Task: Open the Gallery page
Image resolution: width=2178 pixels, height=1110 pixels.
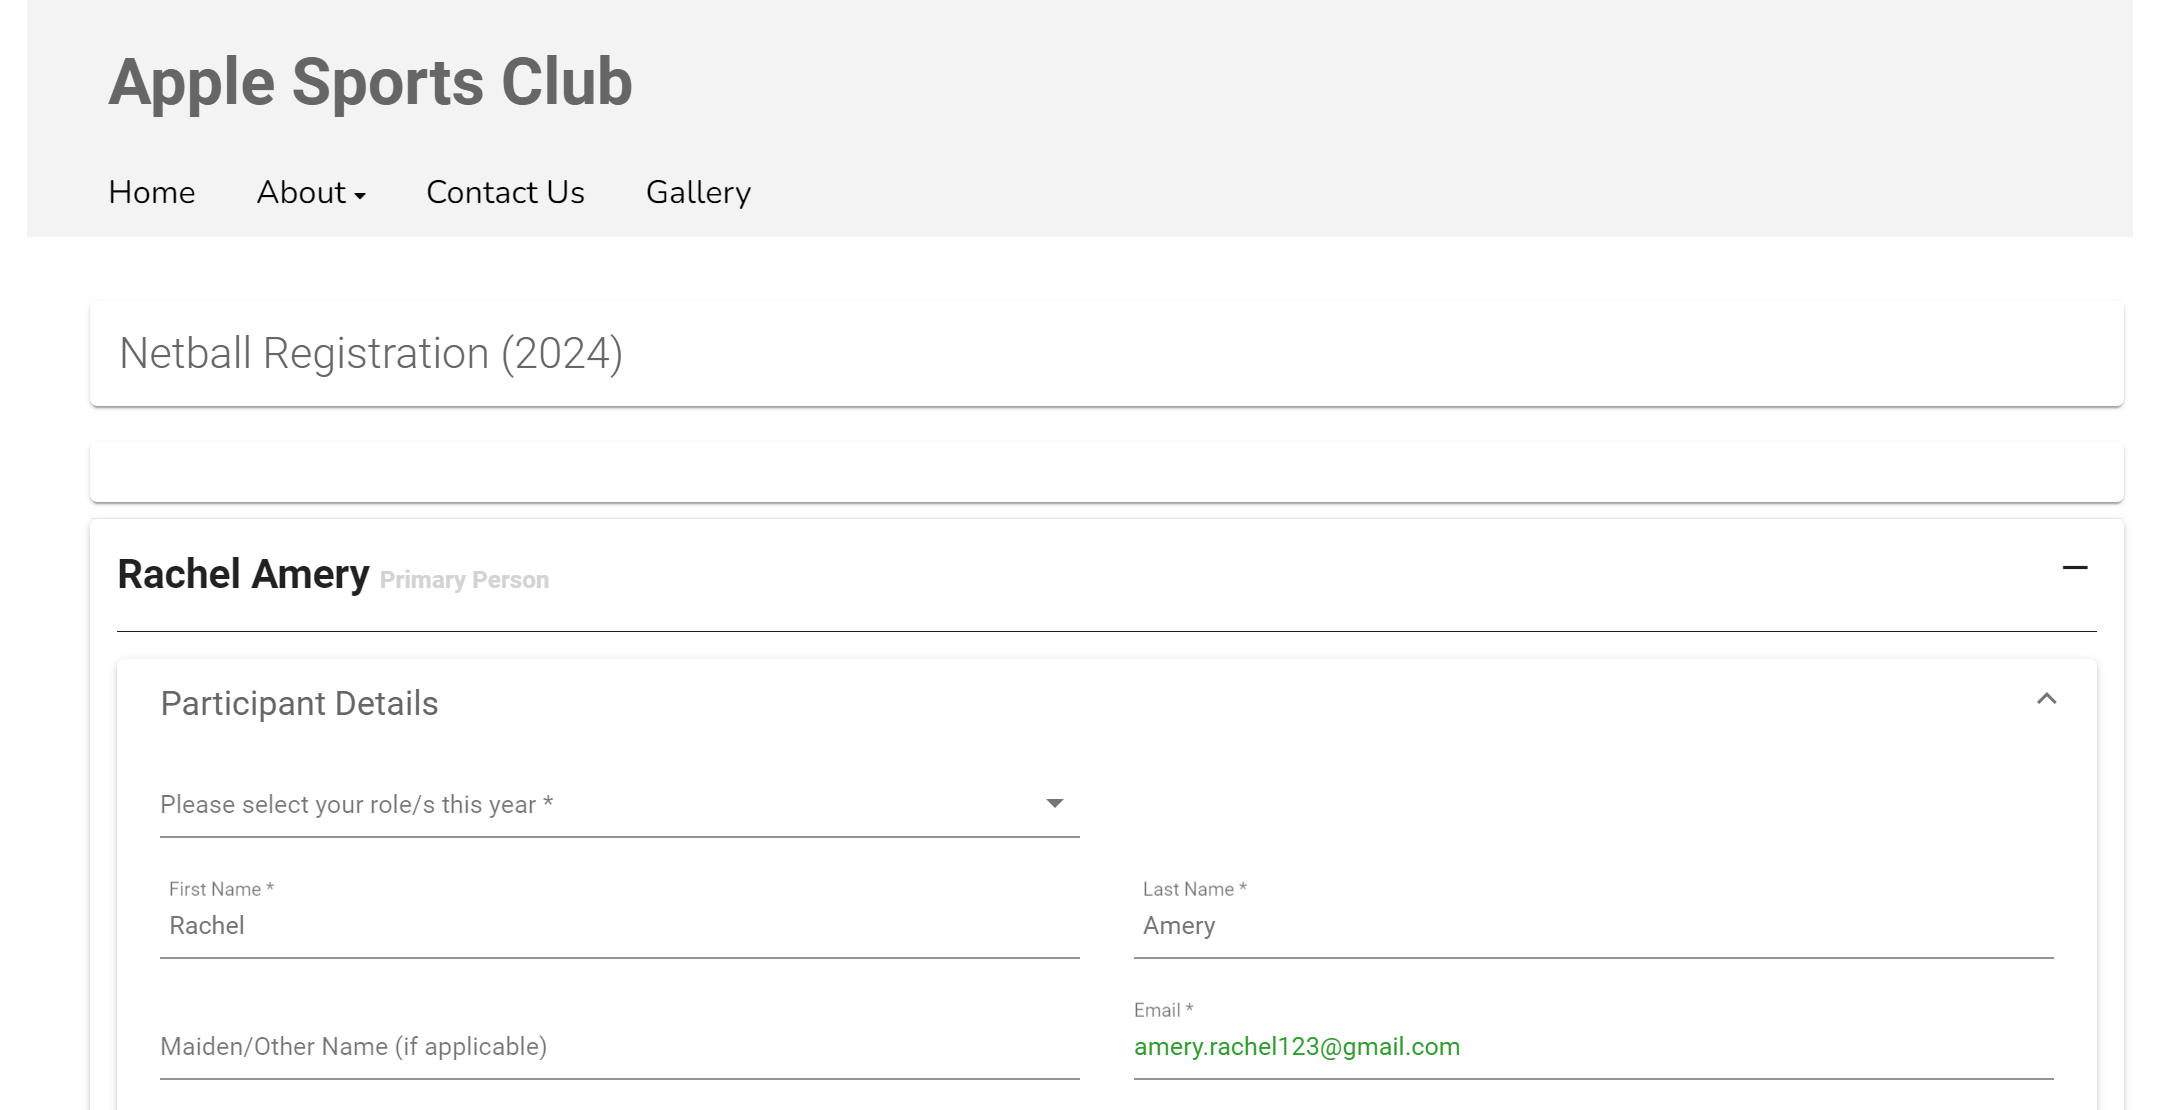Action: click(698, 192)
